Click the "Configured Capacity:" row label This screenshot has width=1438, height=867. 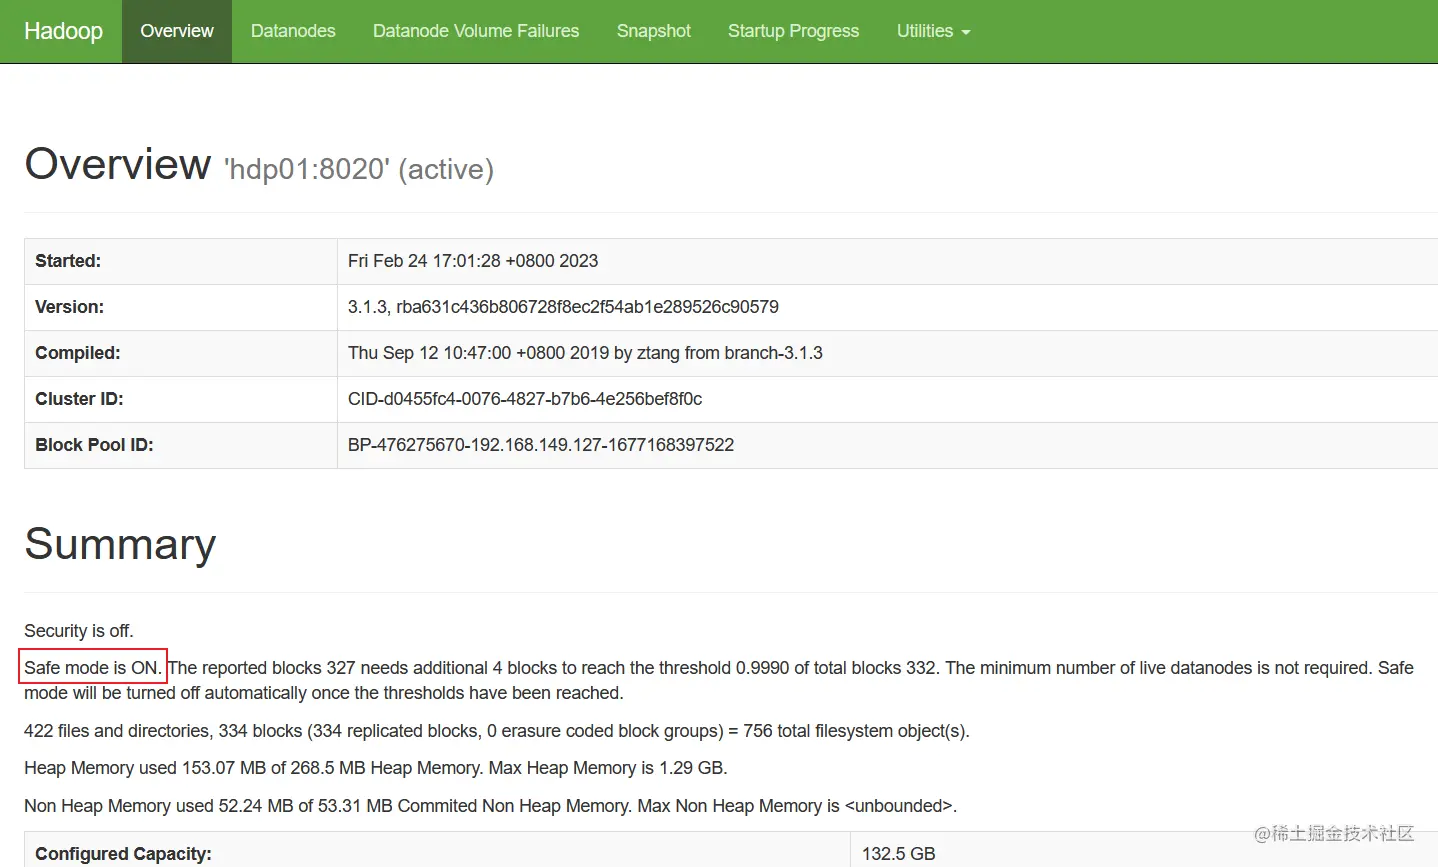click(123, 854)
